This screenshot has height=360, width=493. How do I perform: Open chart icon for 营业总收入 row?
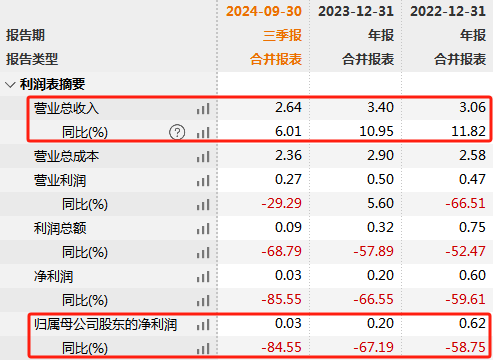pyautogui.click(x=203, y=109)
